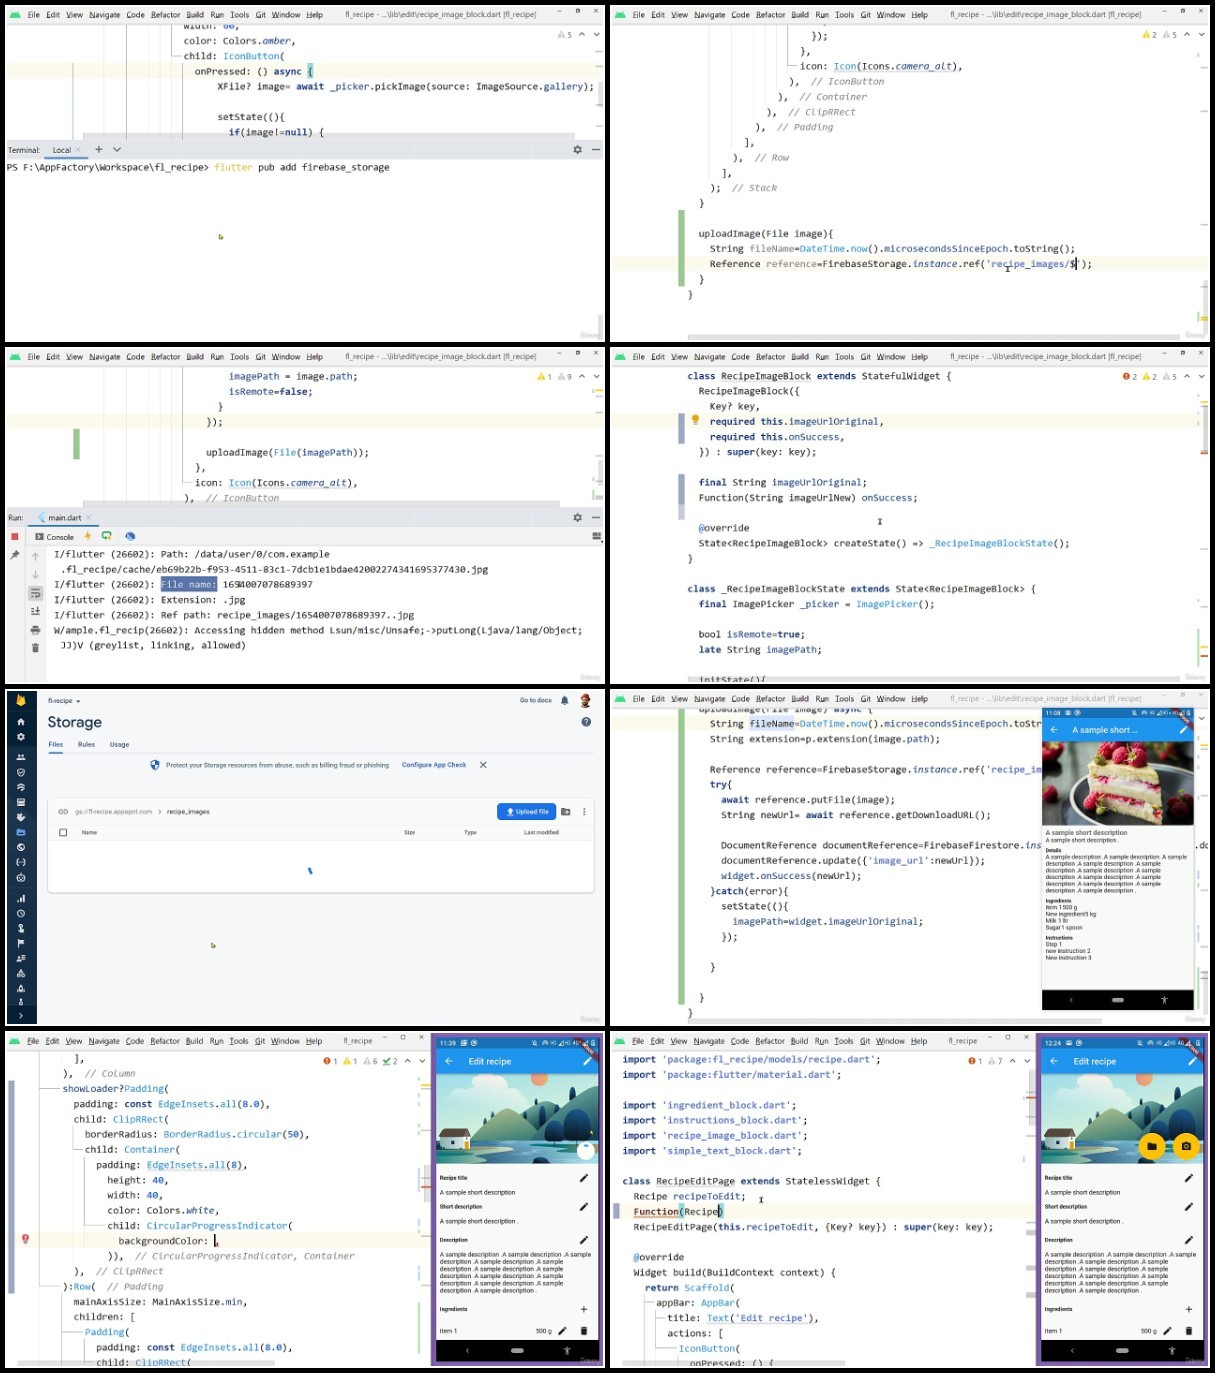Click Go to docs link in Firebase
Screen dimensions: 1215x1373
pos(535,700)
